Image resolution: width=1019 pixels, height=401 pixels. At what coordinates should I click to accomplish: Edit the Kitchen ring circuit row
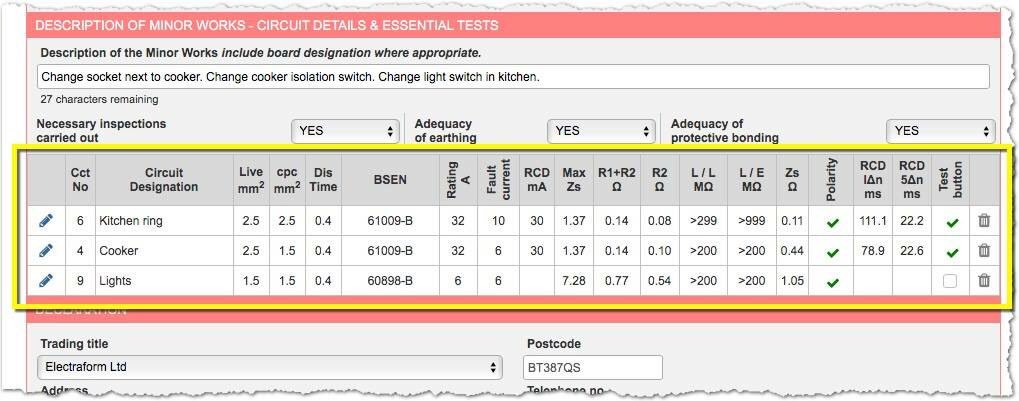(45, 221)
